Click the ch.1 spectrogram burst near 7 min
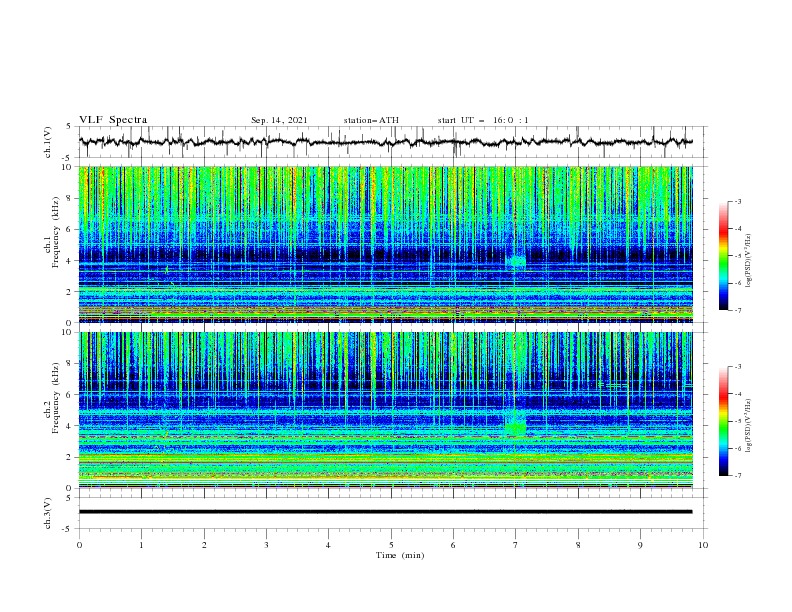Screen dimensions: 792x612 pos(516,262)
